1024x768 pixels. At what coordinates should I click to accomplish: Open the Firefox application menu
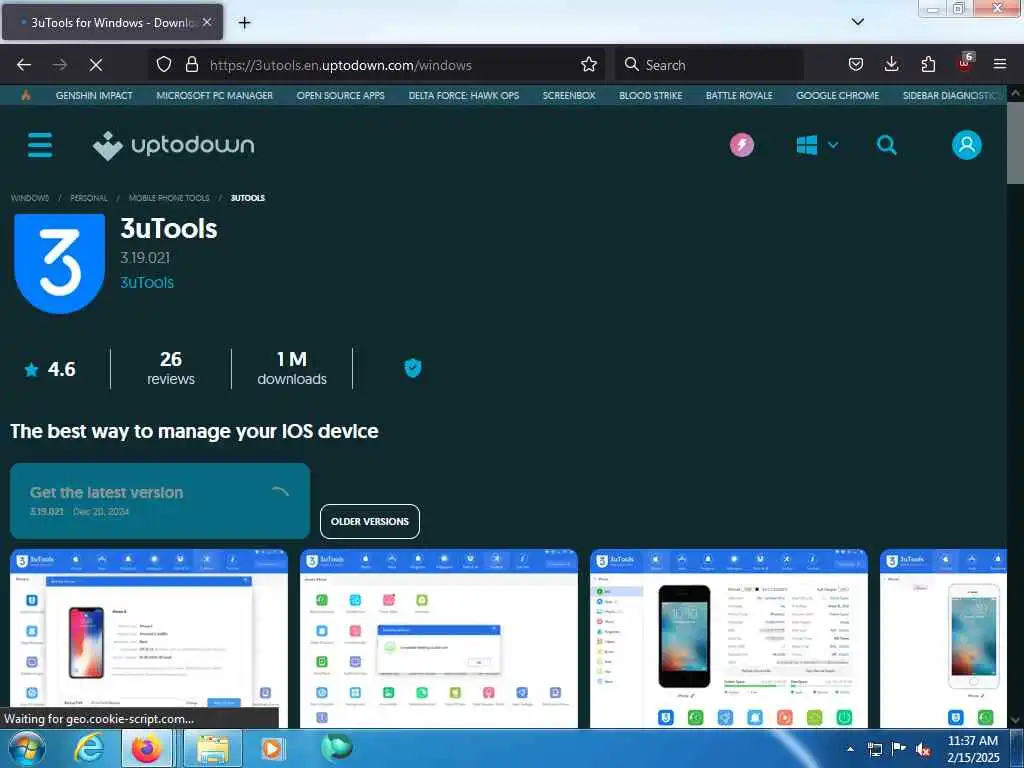pos(1000,65)
